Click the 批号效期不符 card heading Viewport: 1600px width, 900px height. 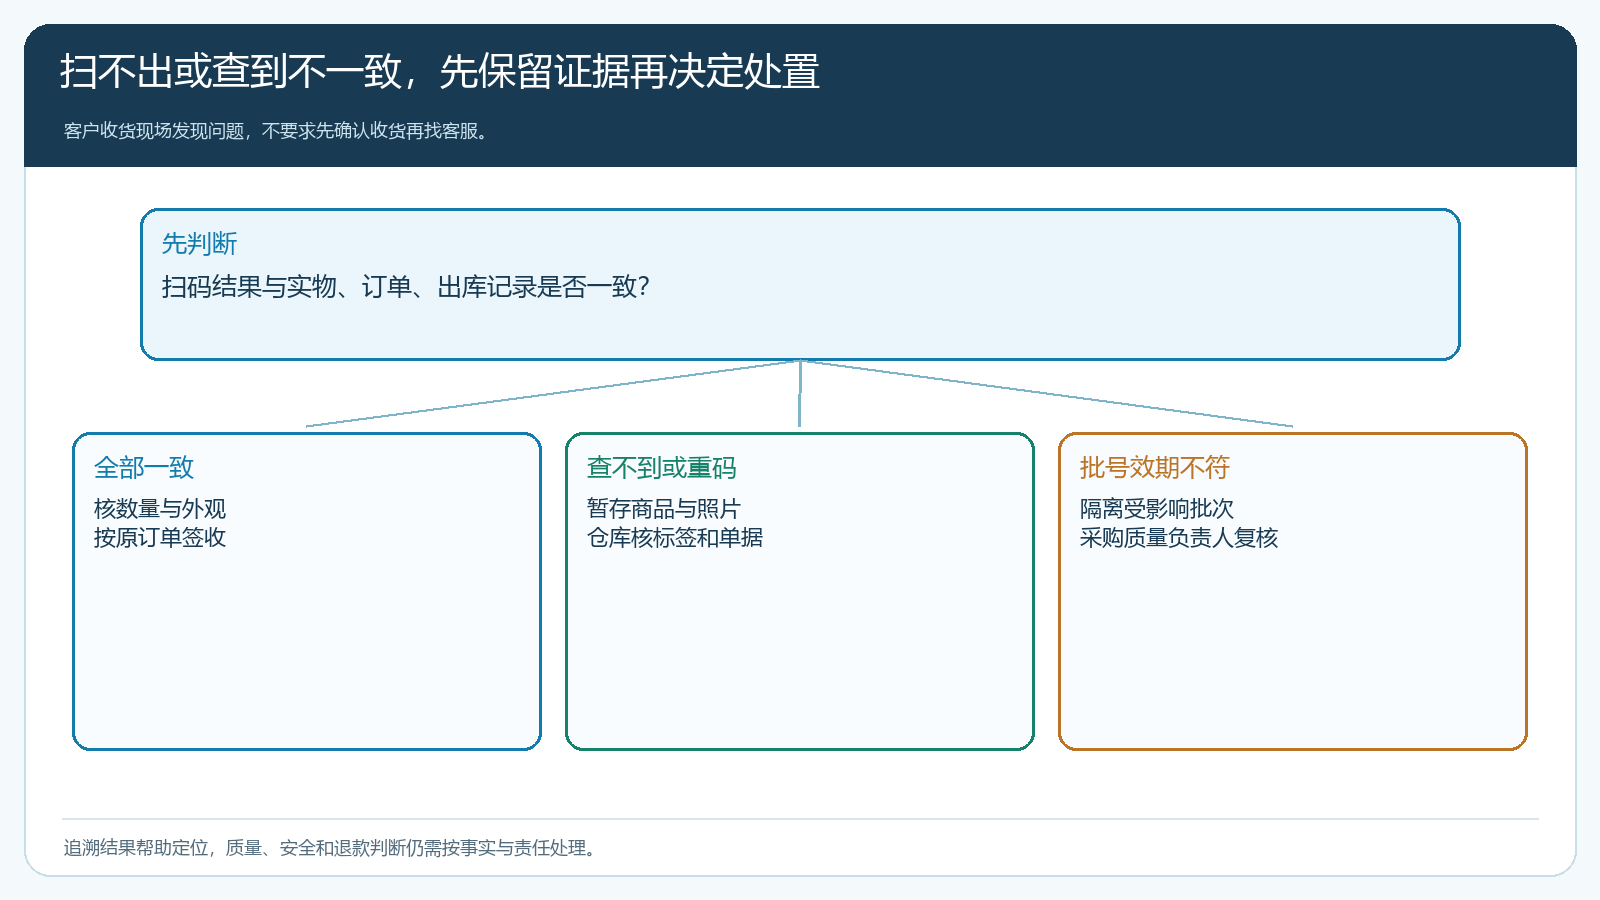point(1155,468)
